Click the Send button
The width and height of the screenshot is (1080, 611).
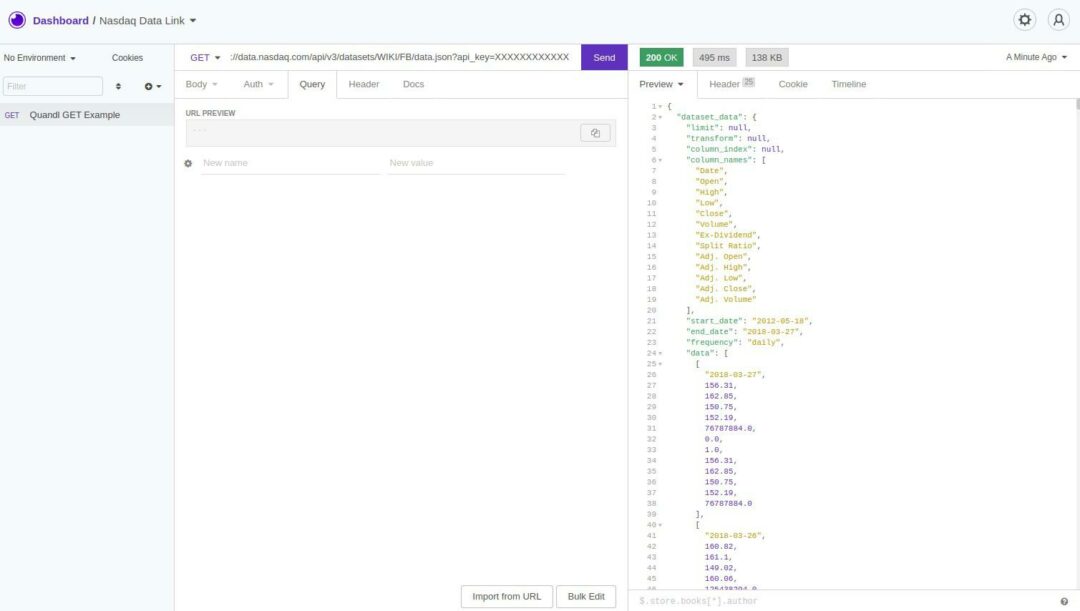point(603,57)
